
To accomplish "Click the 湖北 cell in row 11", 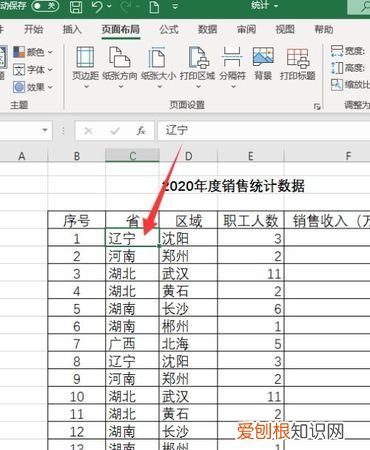I will pos(132,414).
